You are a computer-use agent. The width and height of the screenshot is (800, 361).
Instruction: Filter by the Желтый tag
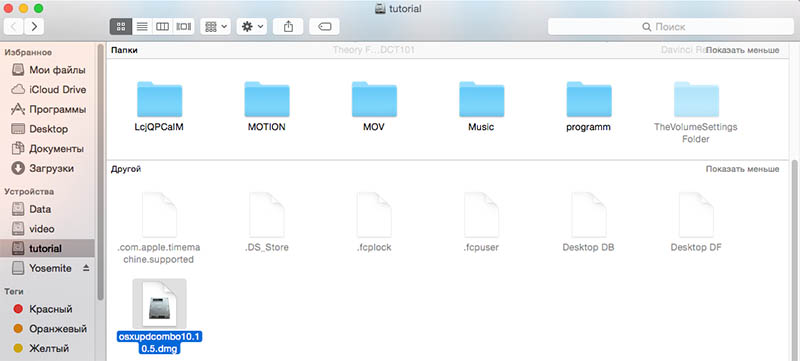pos(48,349)
